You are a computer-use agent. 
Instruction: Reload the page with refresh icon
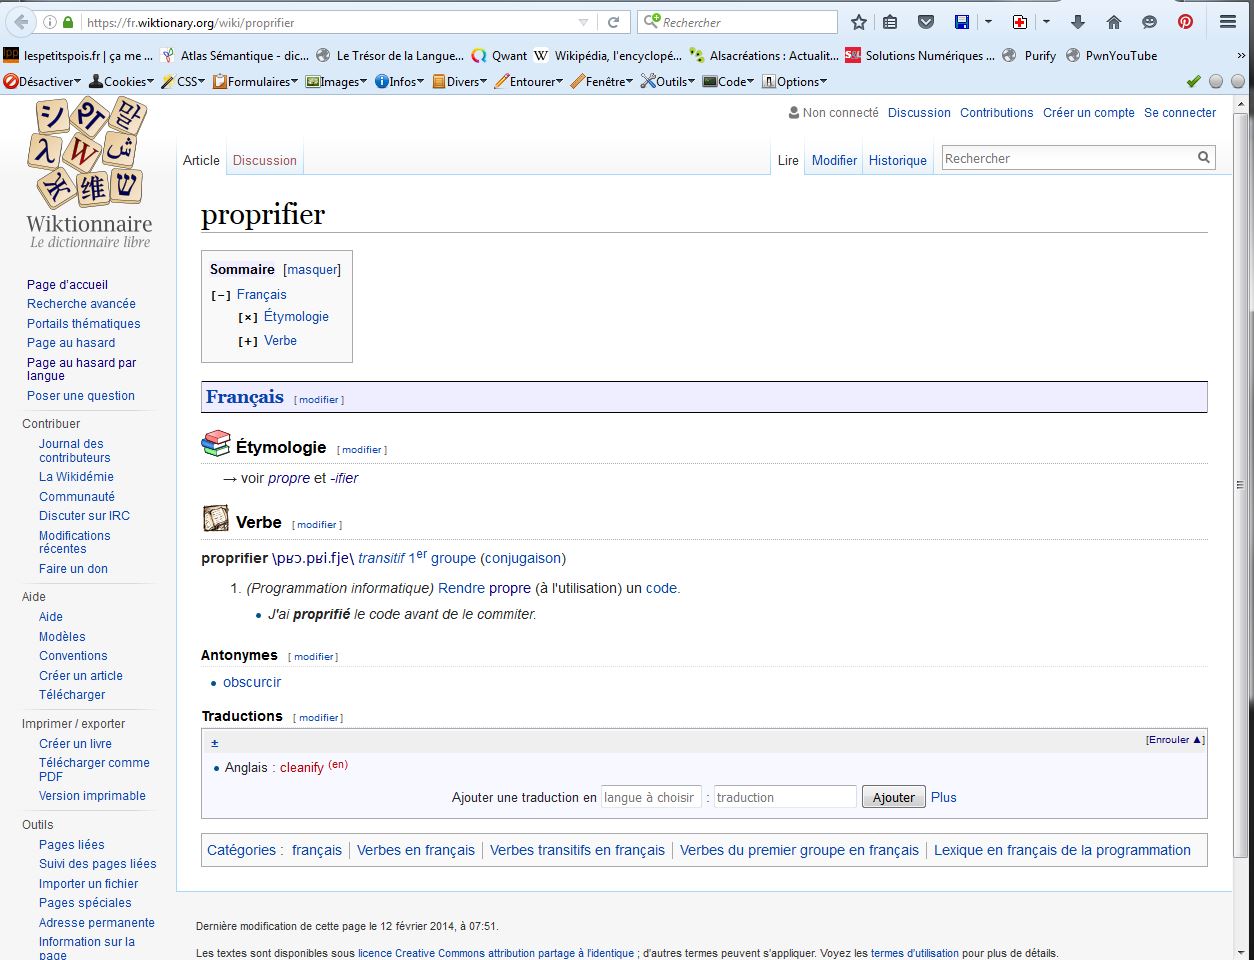pos(614,22)
